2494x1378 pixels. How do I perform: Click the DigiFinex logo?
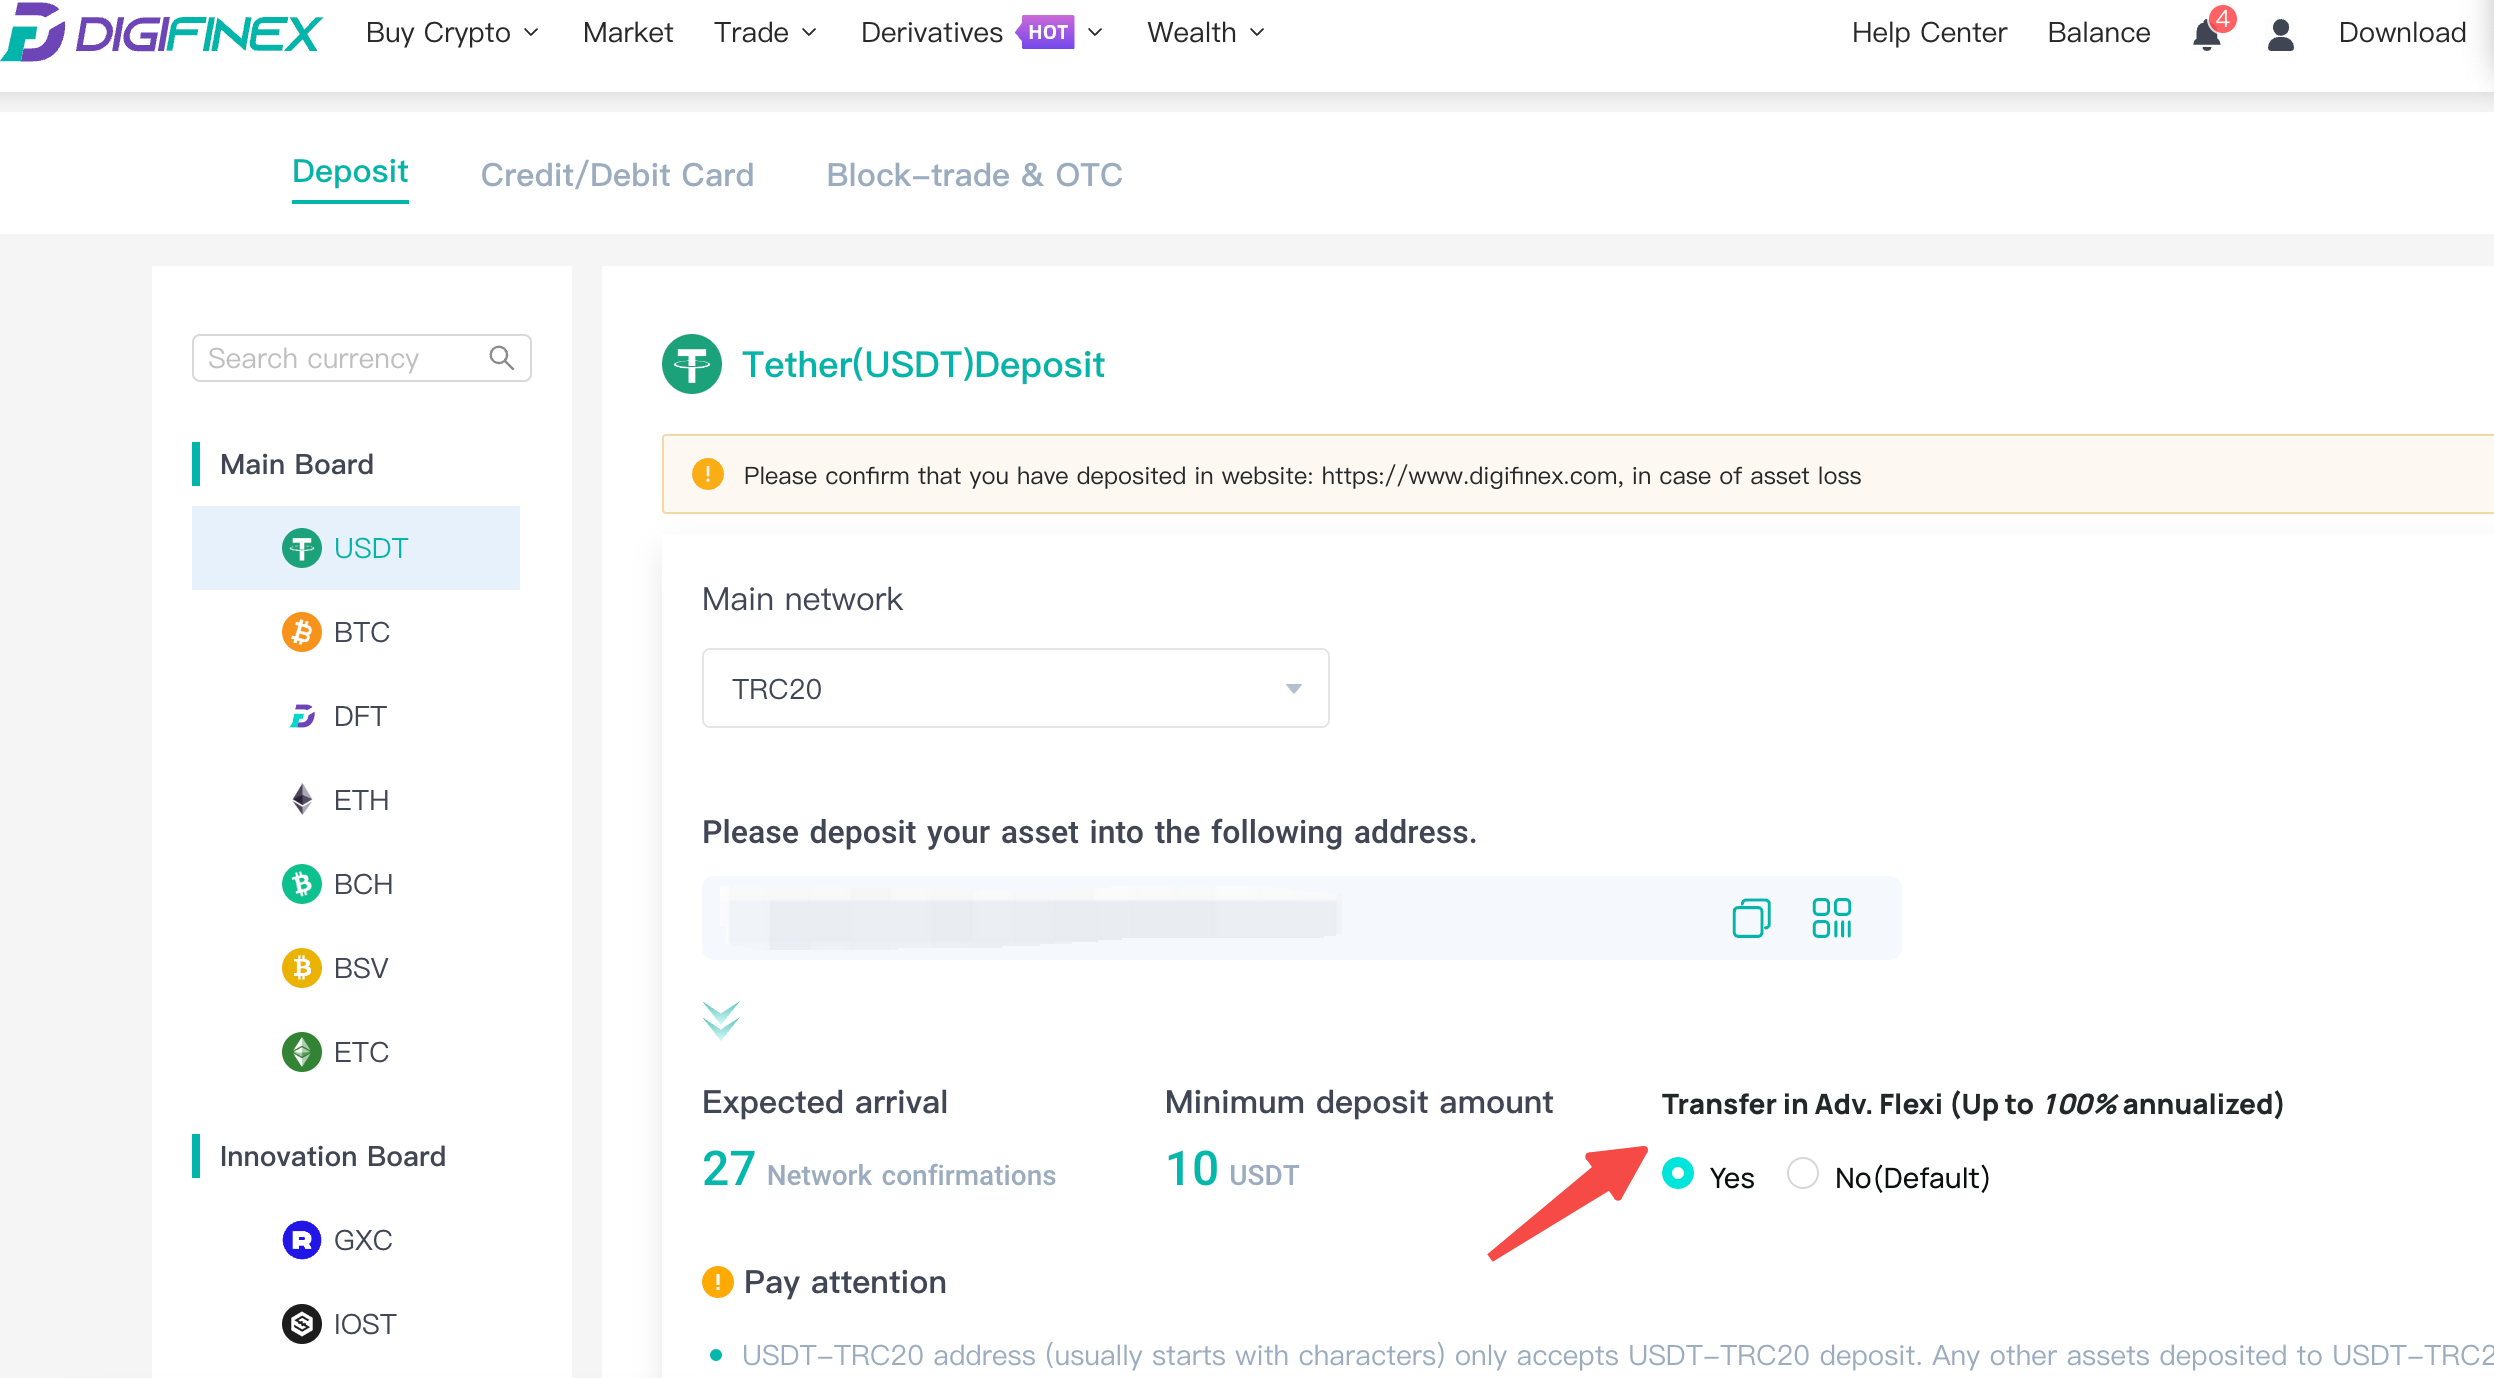[x=162, y=32]
